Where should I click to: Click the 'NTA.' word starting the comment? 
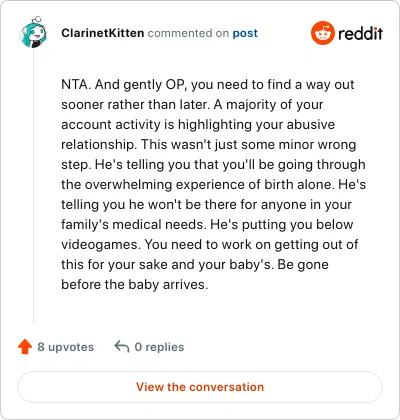76,84
